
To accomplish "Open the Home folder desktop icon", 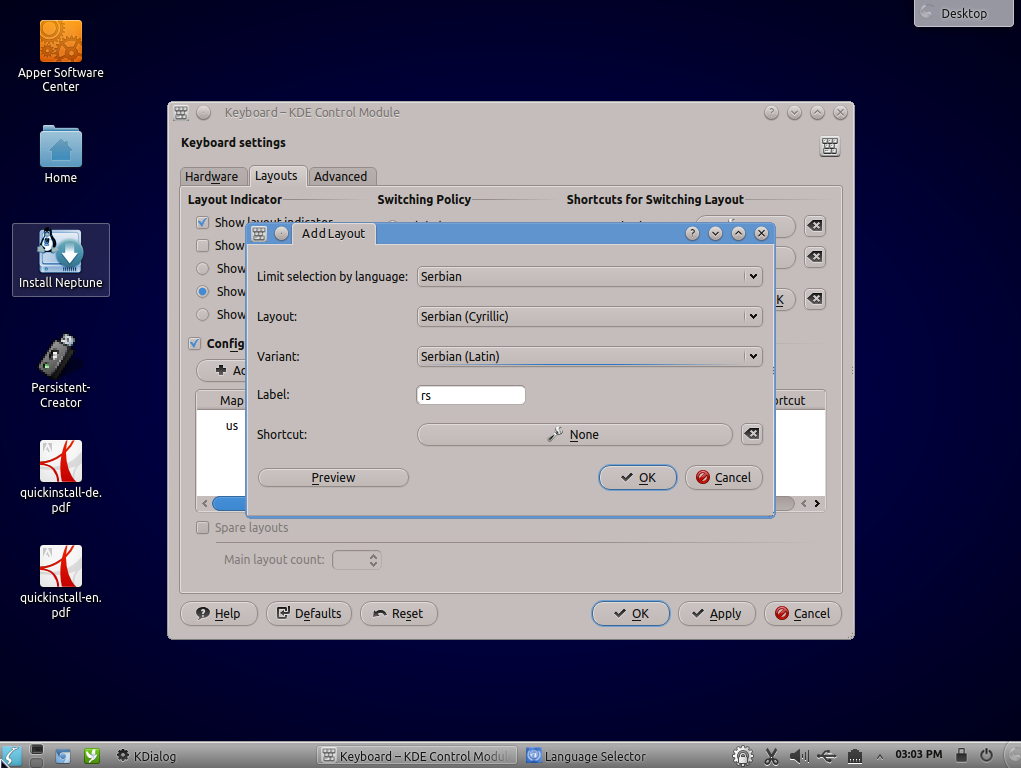I will [61, 154].
